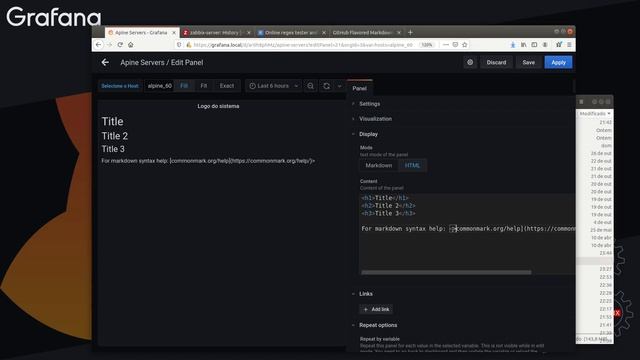Select the 26 de out row in file manager

click(x=595, y=153)
